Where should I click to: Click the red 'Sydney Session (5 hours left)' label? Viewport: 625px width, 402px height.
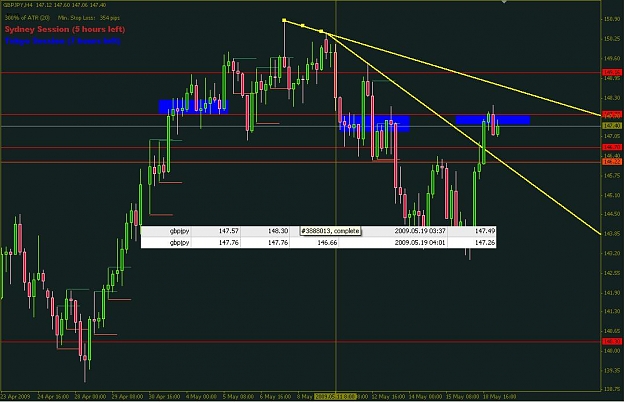click(x=65, y=29)
